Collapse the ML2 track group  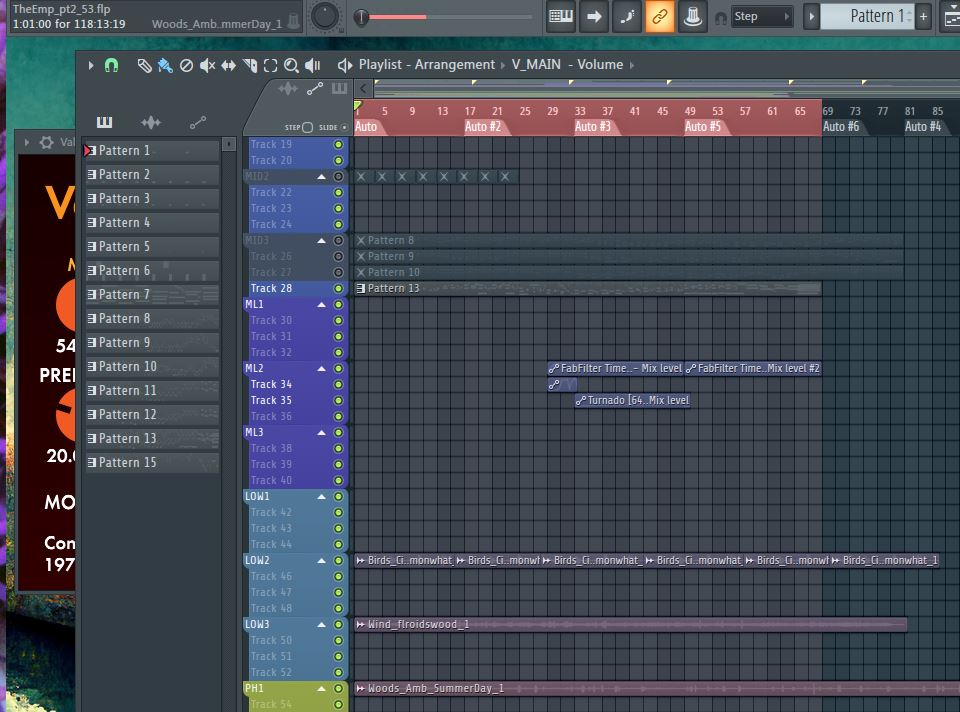321,369
